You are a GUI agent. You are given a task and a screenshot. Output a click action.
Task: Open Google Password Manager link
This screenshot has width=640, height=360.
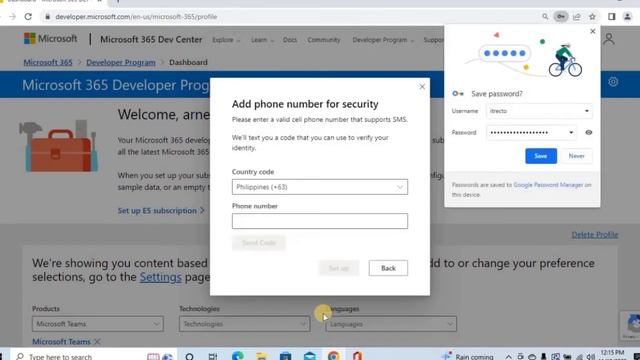(x=548, y=185)
